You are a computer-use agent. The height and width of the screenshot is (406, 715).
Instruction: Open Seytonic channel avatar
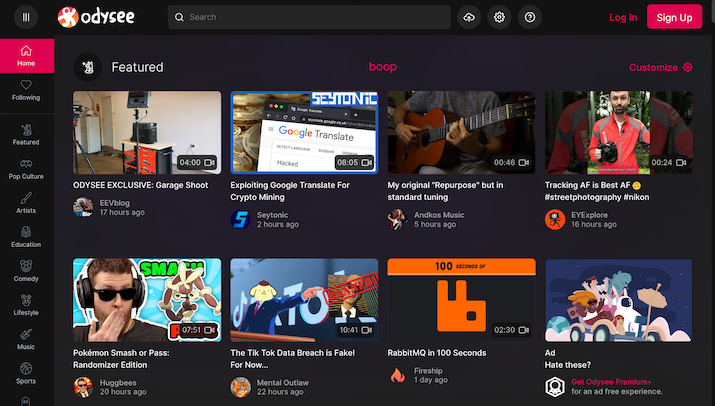(240, 219)
